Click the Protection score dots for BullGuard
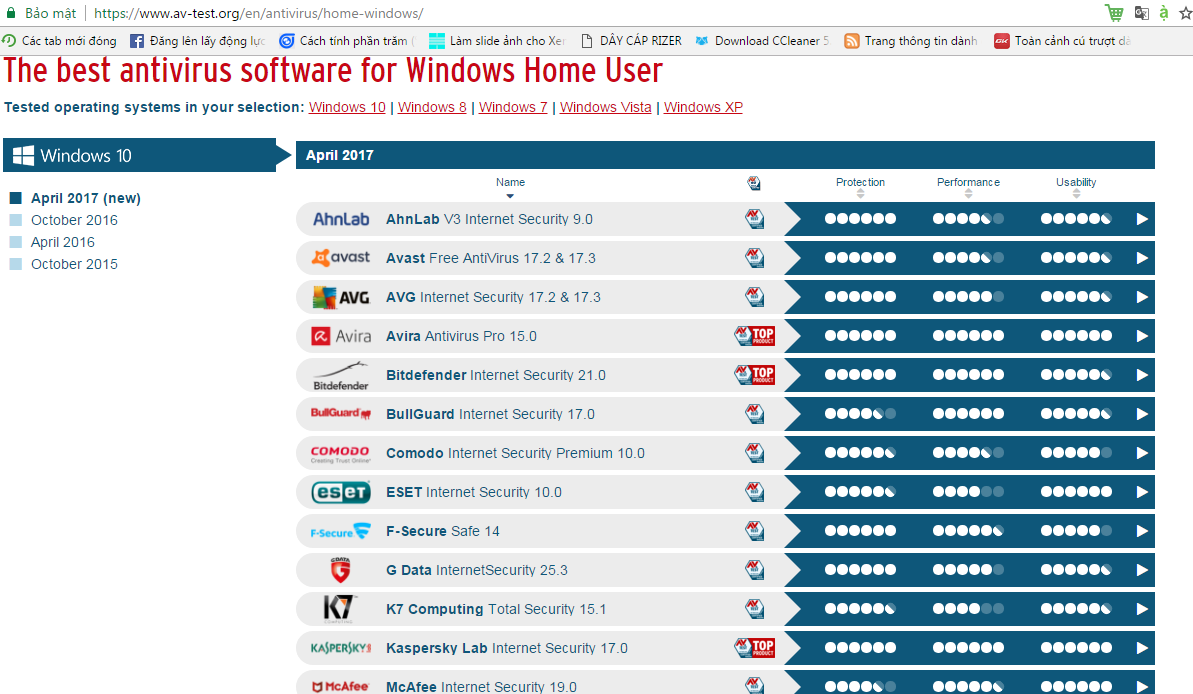 (x=861, y=414)
